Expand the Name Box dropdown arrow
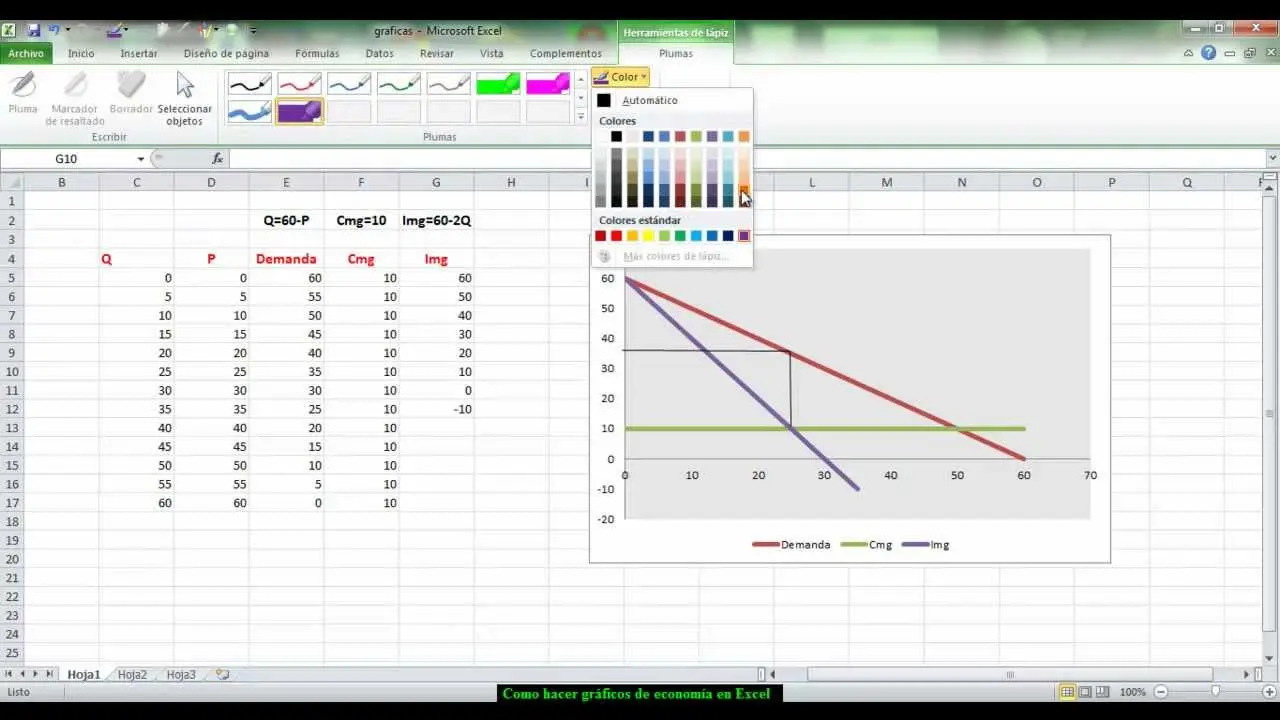Screen dimensions: 1280x720 141,159
